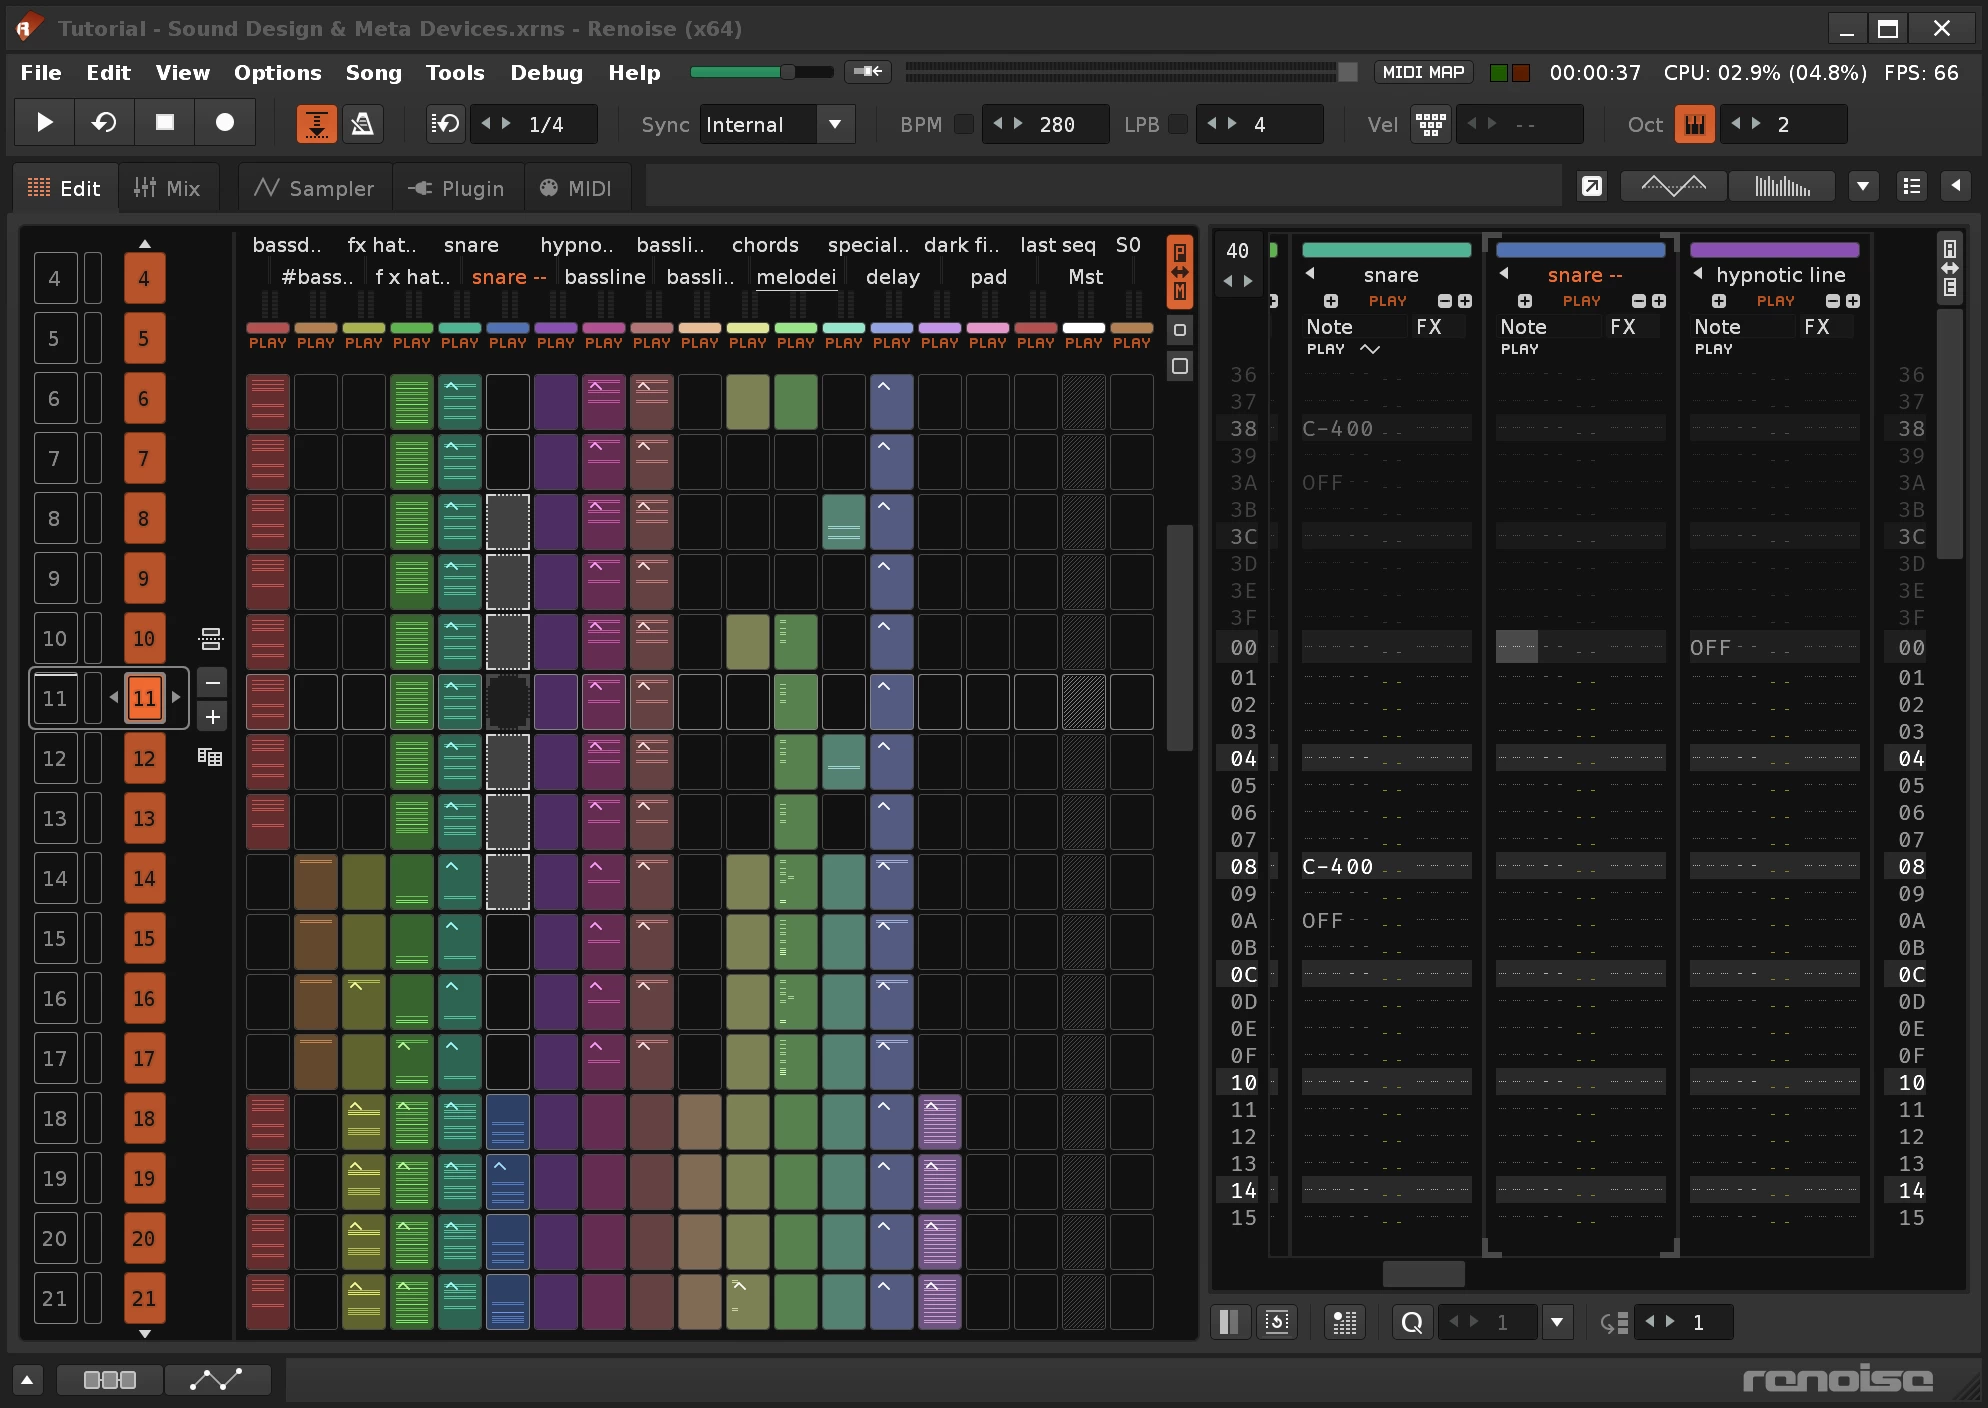Open dropdown arrow beside spectrum icon

1862,186
